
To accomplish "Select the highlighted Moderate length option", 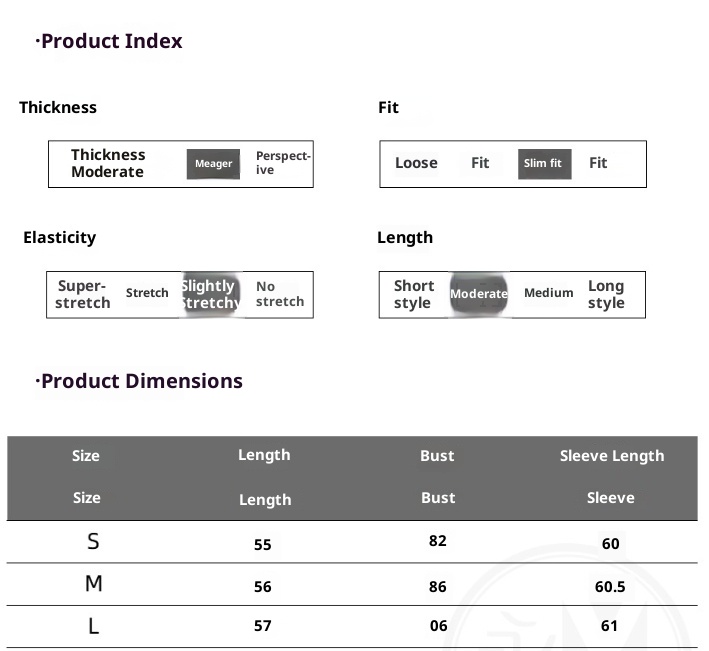I will [x=478, y=294].
